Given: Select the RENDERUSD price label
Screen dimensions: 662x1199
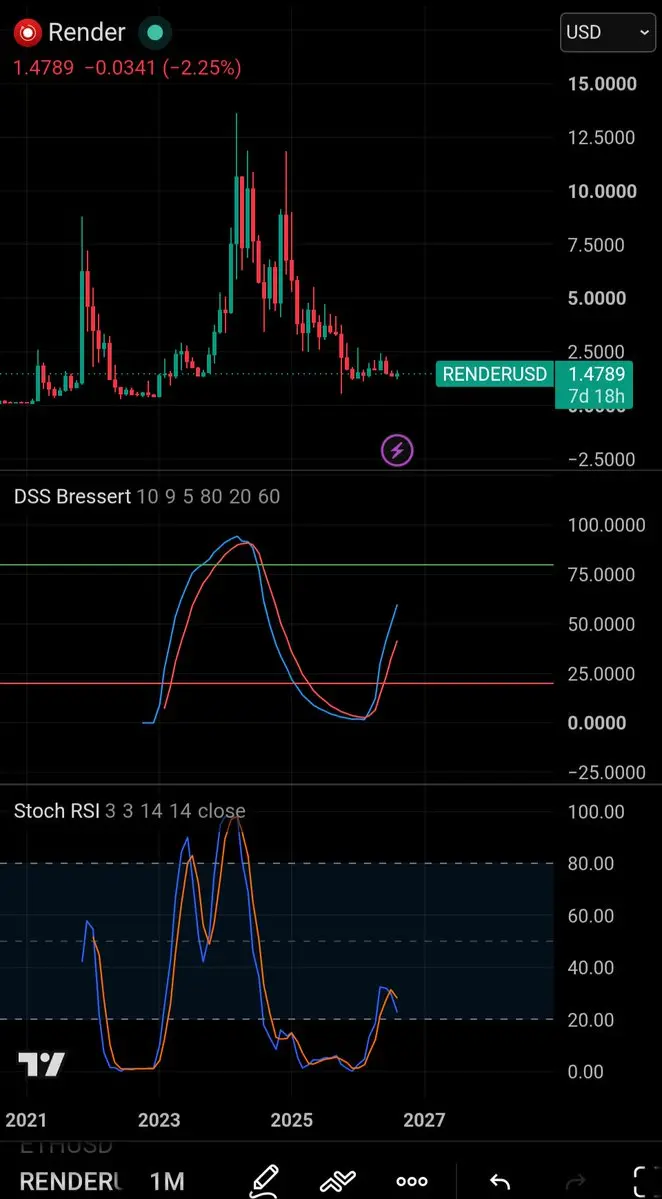Looking at the screenshot, I should click(x=495, y=374).
